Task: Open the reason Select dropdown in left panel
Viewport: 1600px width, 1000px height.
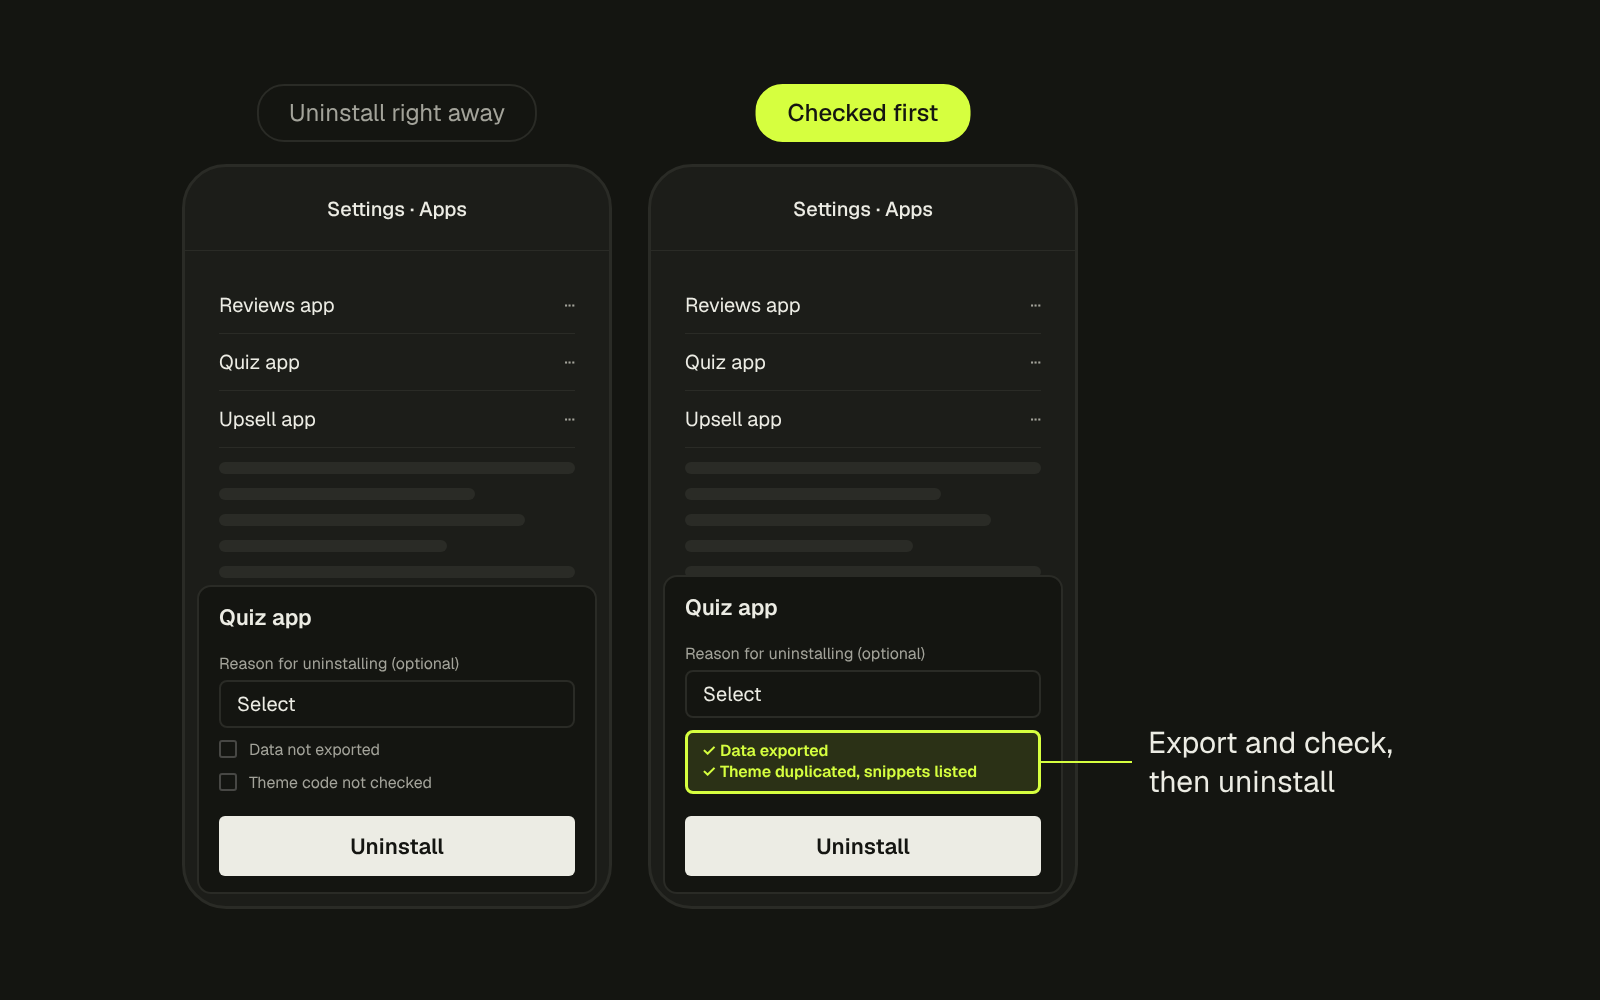Action: pyautogui.click(x=397, y=704)
